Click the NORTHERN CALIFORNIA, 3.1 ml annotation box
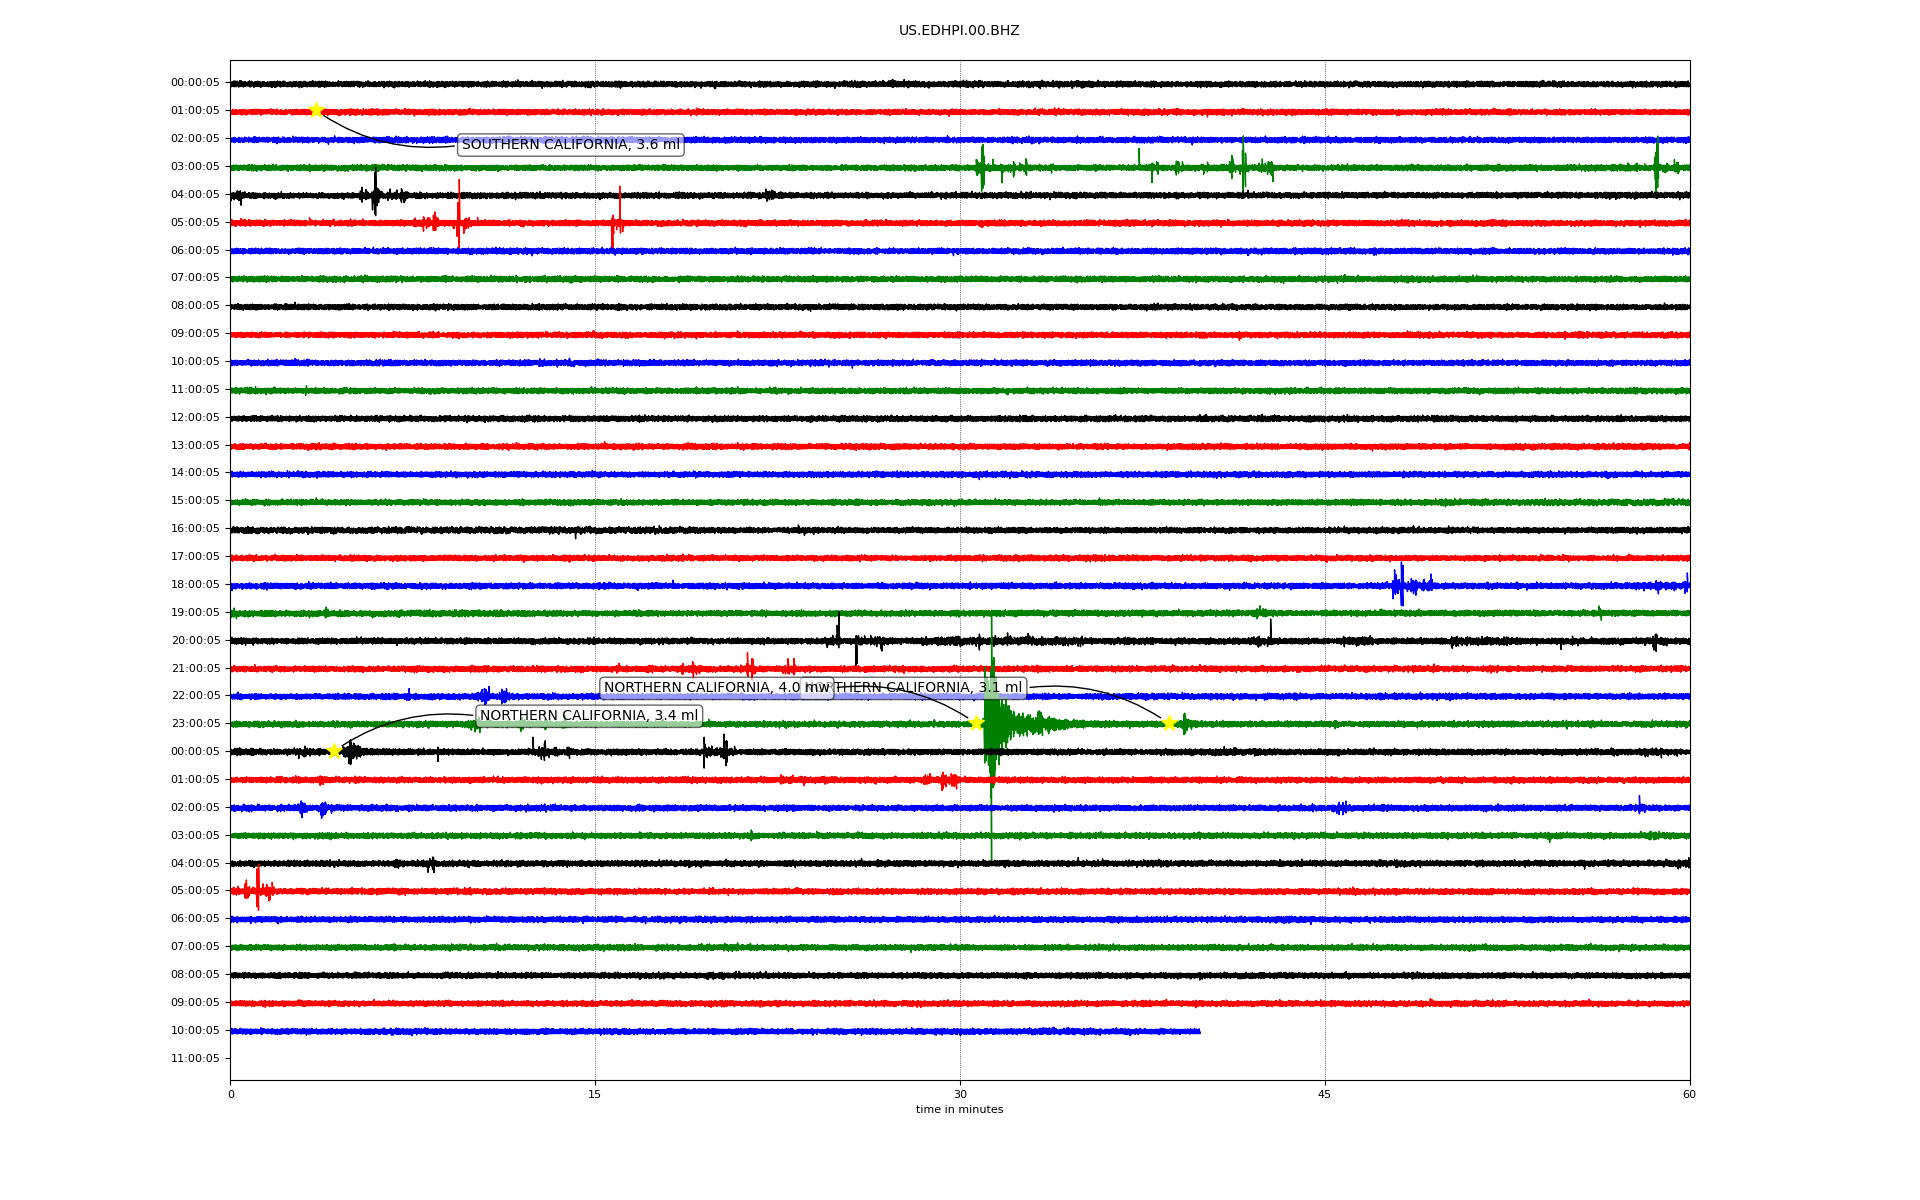 pyautogui.click(x=930, y=688)
